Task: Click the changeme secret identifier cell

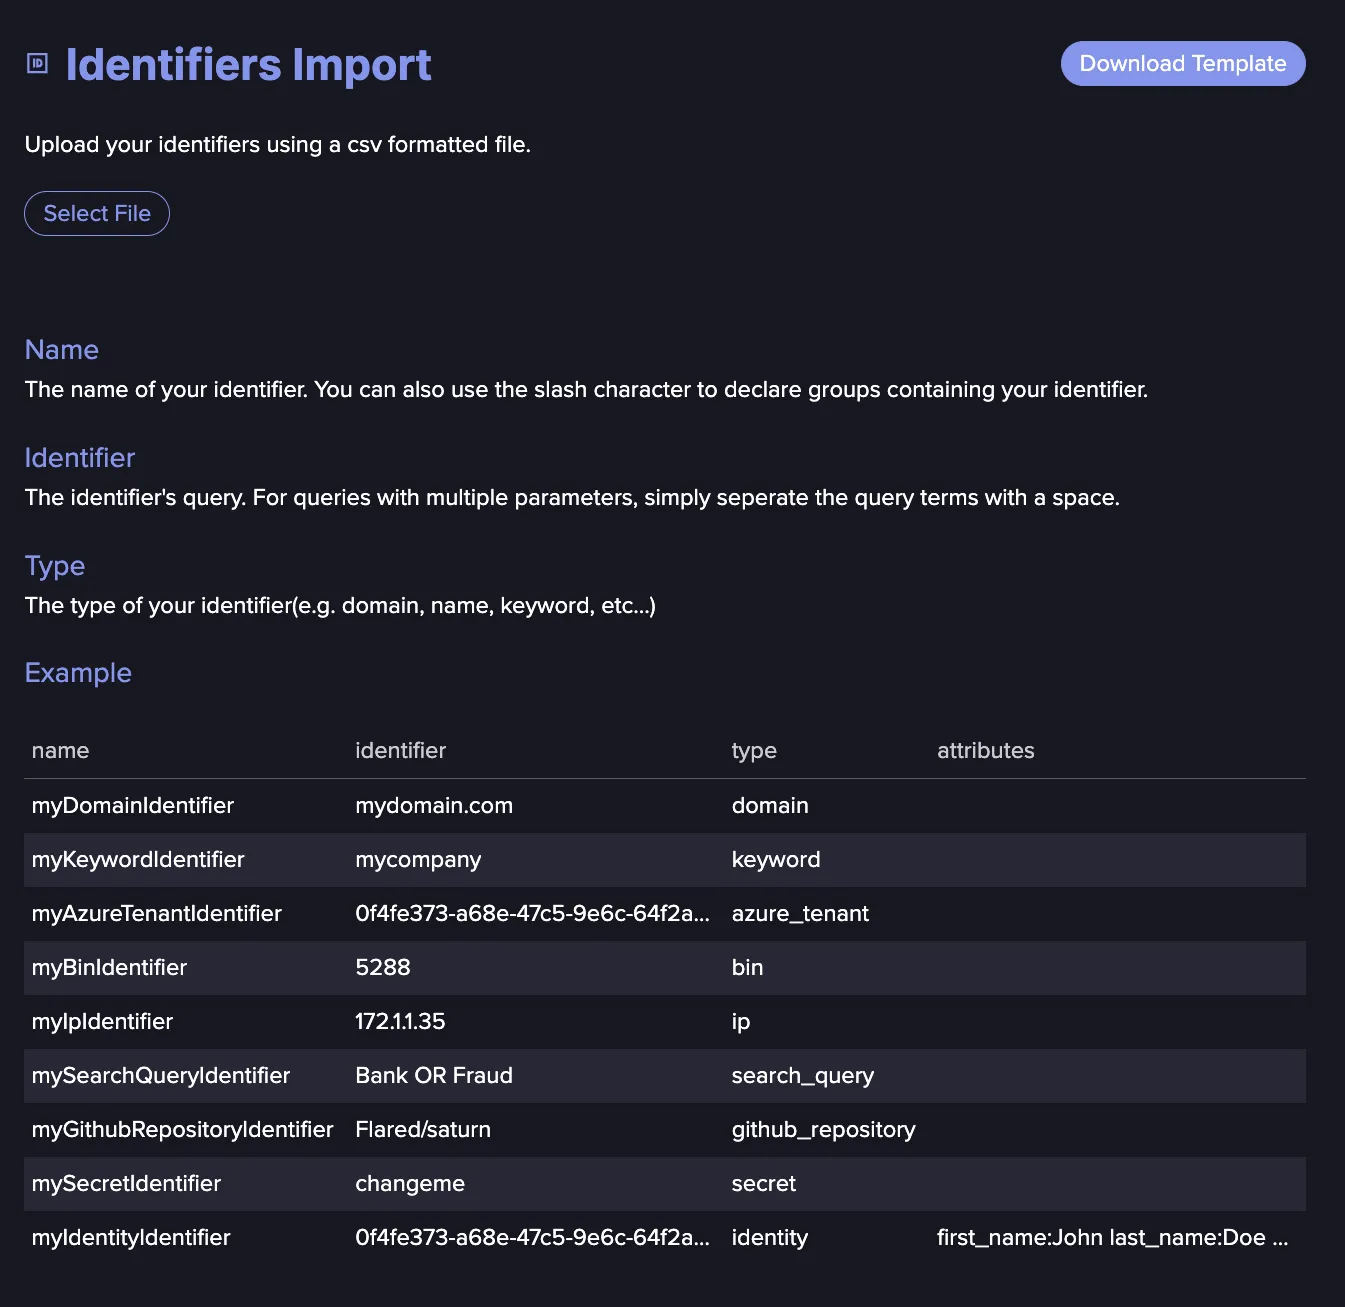Action: [410, 1184]
